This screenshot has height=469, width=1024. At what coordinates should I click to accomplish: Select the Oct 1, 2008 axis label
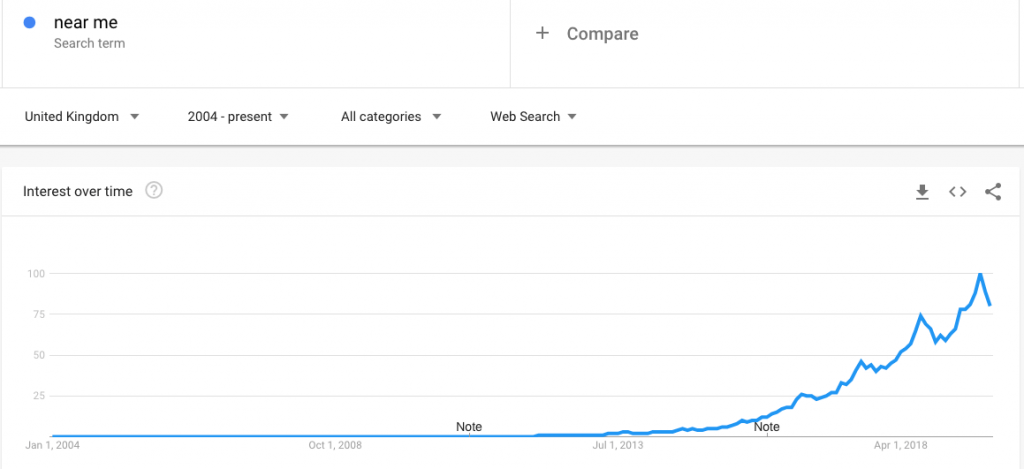(x=336, y=444)
